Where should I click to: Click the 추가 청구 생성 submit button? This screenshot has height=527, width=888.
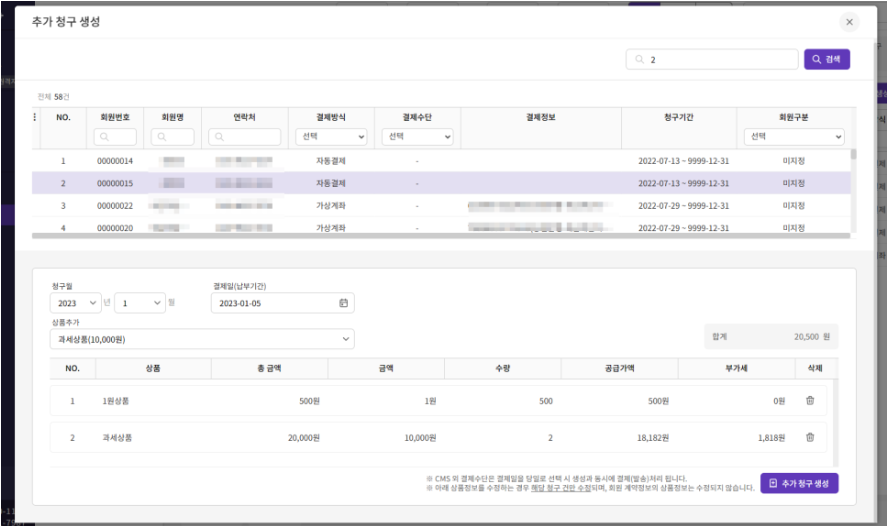(x=799, y=483)
